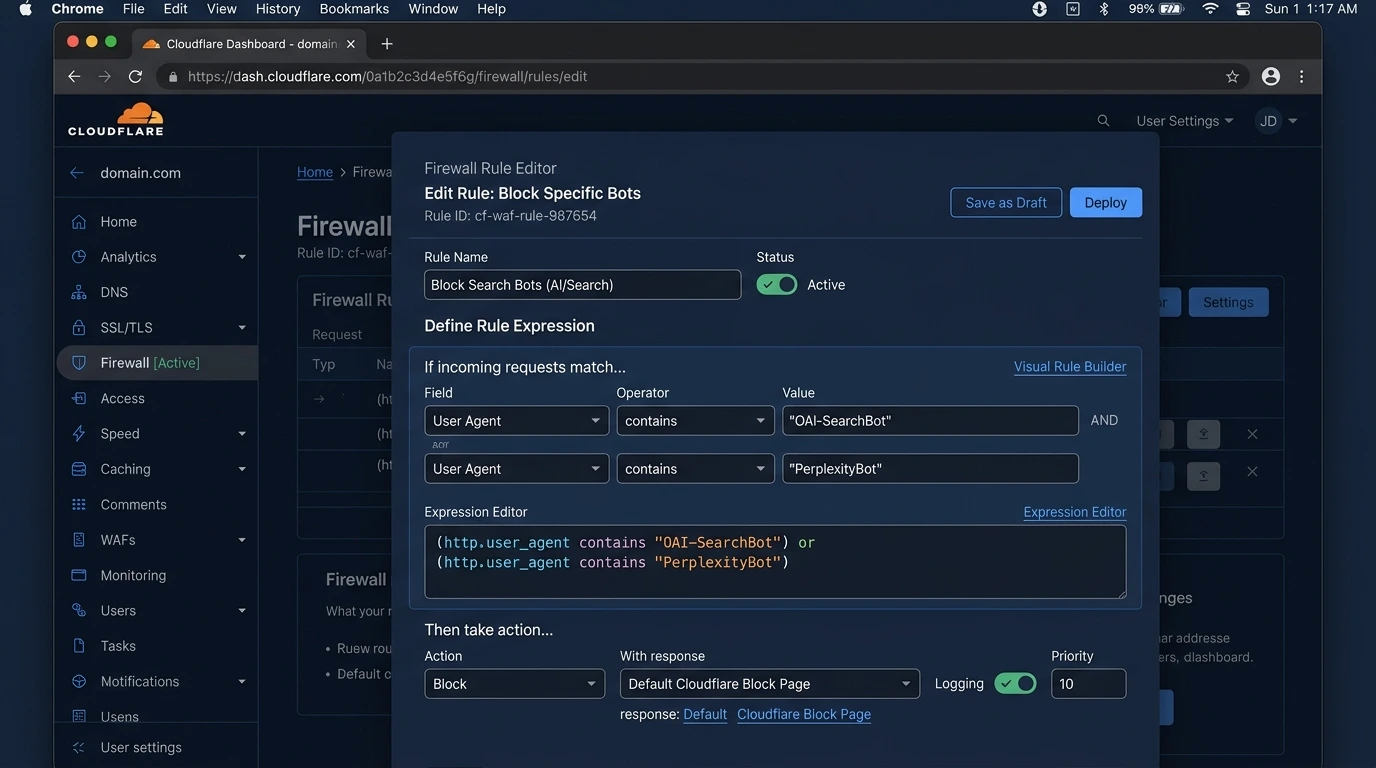Viewport: 1376px width, 768px height.
Task: Open the Visual Rule Builder link
Action: (x=1070, y=367)
